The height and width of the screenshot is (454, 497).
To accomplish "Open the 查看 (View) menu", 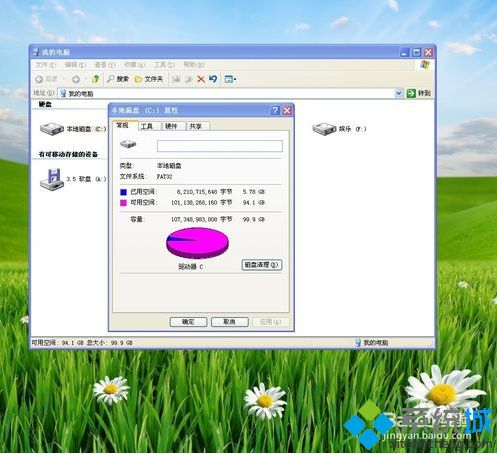I will pos(105,64).
